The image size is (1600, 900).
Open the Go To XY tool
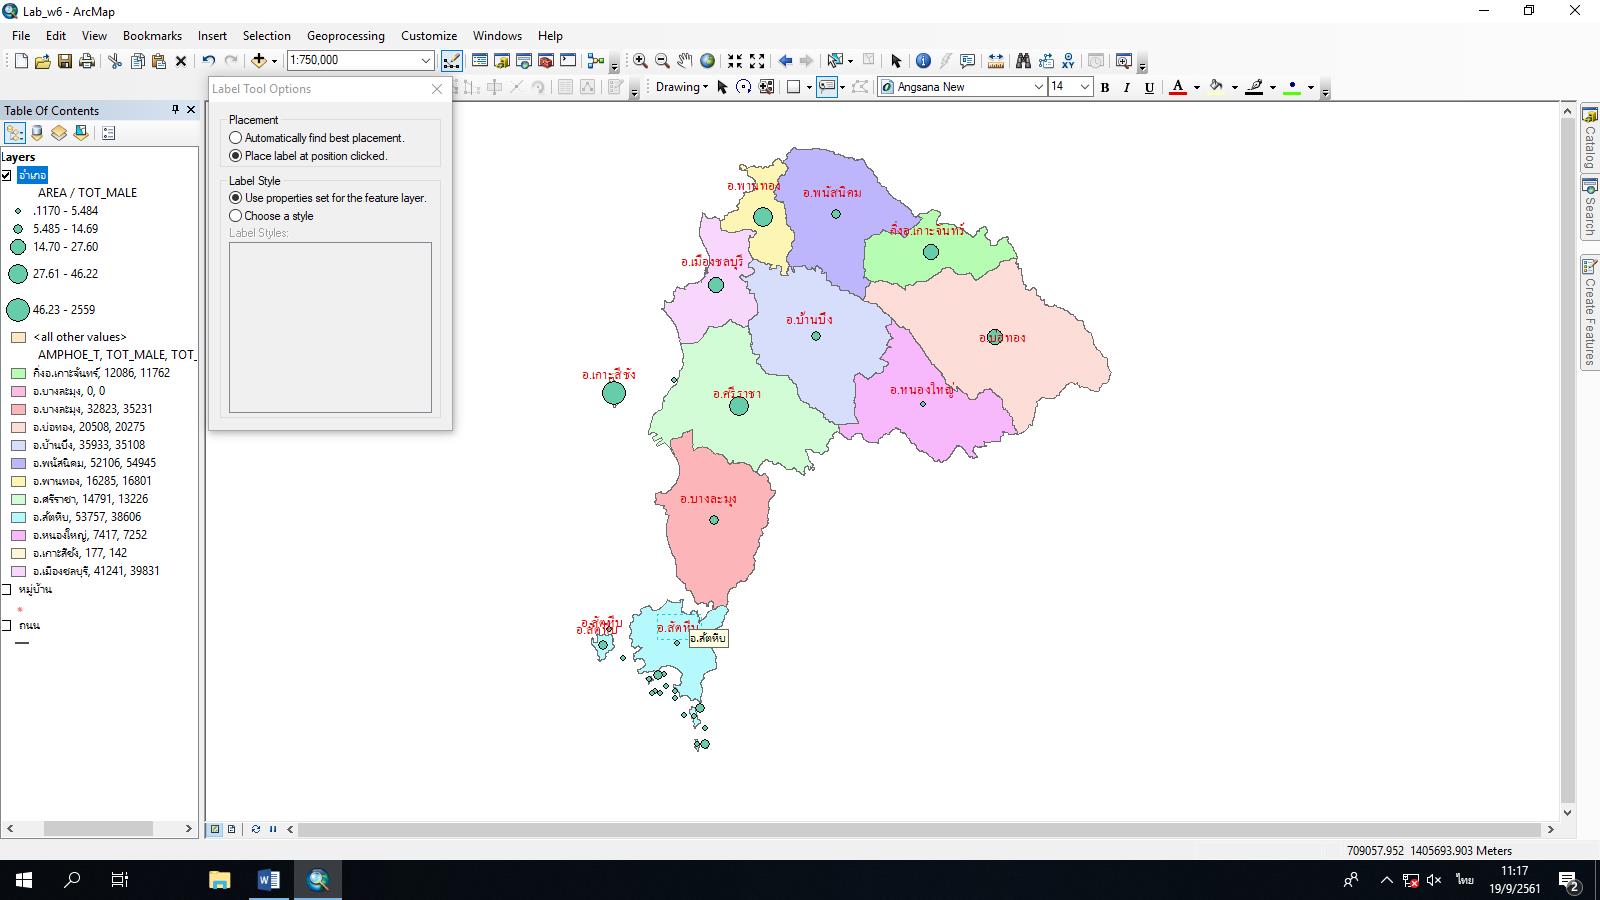1067,61
